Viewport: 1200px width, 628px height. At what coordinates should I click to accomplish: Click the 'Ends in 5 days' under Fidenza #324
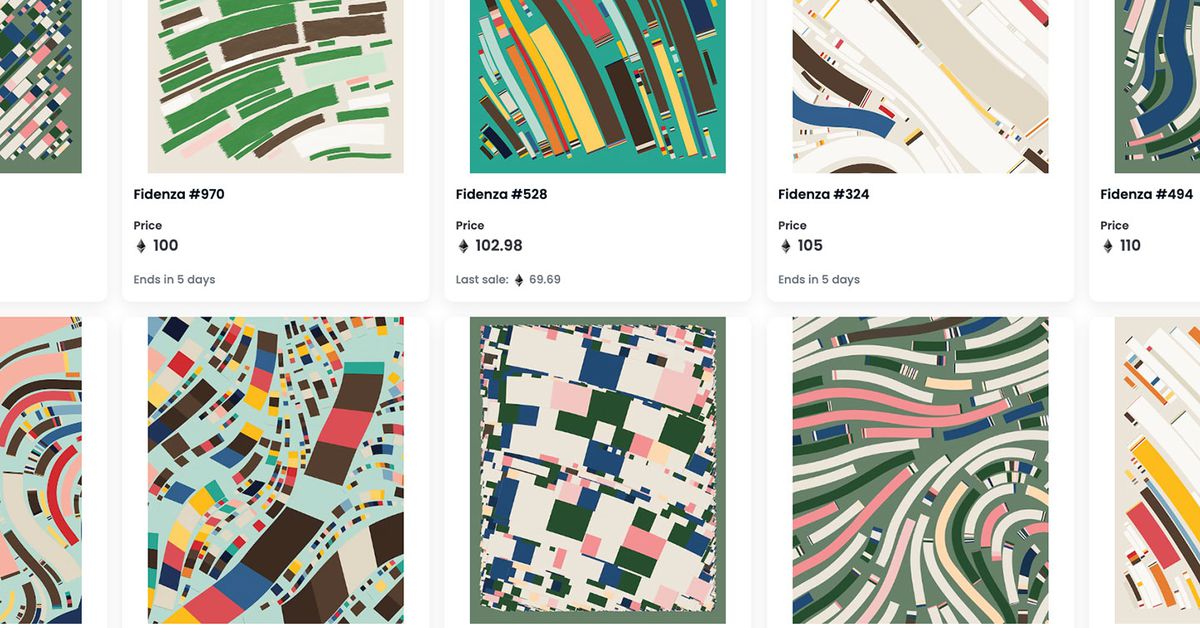819,280
